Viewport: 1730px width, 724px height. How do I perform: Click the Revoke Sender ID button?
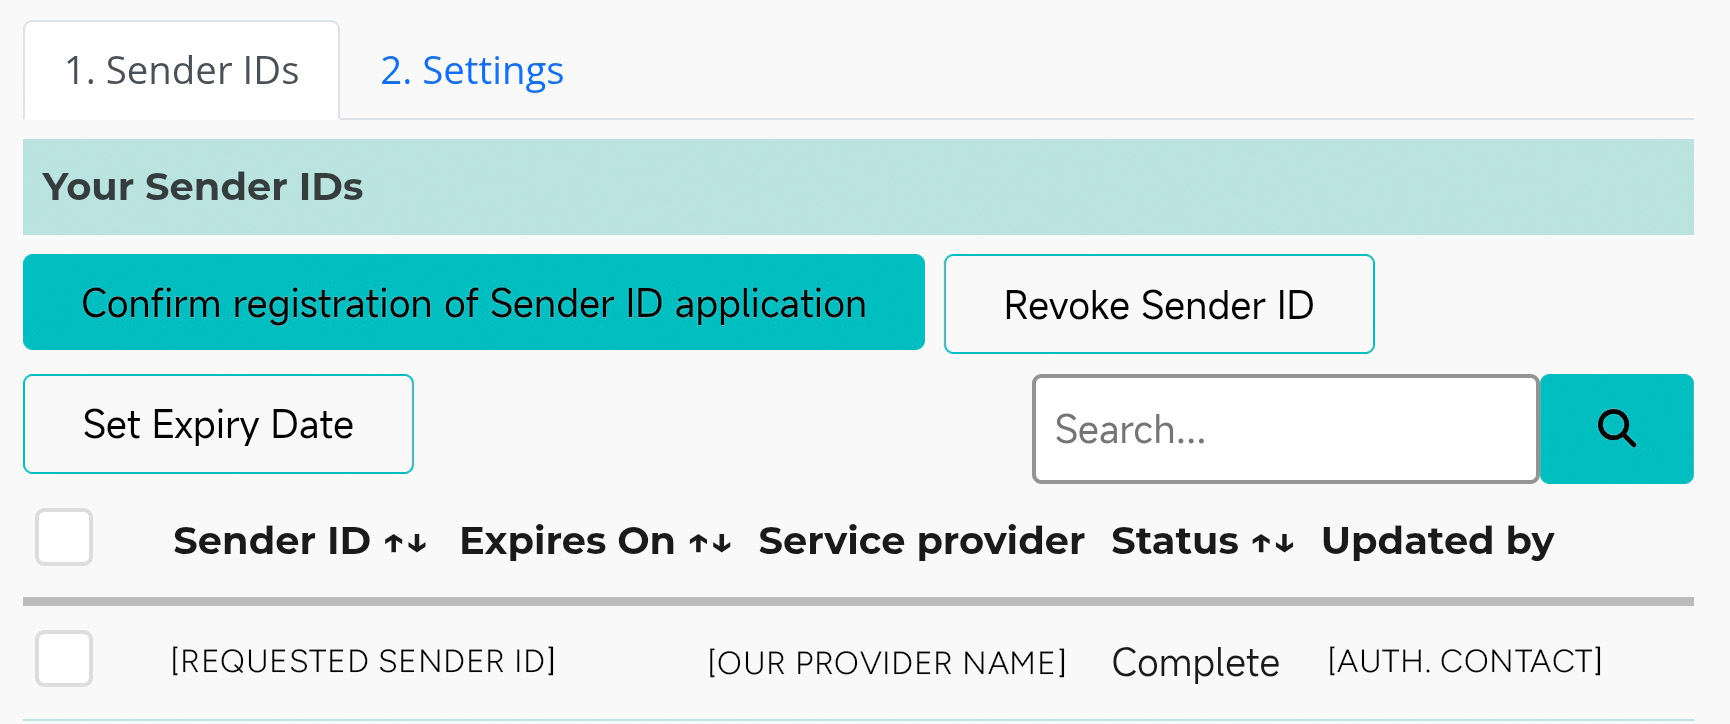click(x=1159, y=304)
